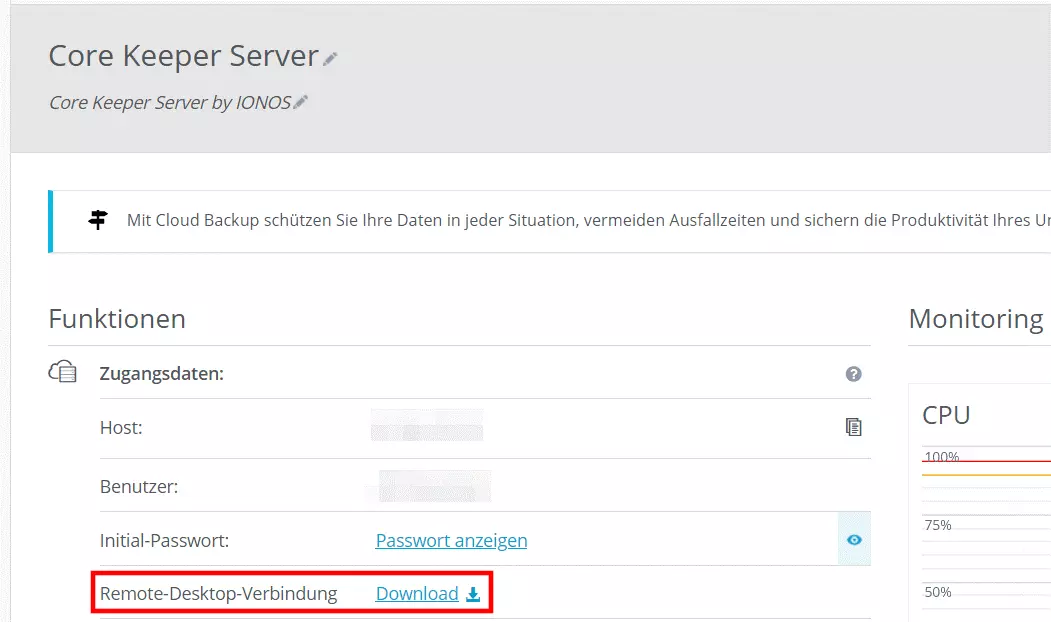Click the 75% label on the CPU chart
The height and width of the screenshot is (622, 1051).
pos(938,525)
